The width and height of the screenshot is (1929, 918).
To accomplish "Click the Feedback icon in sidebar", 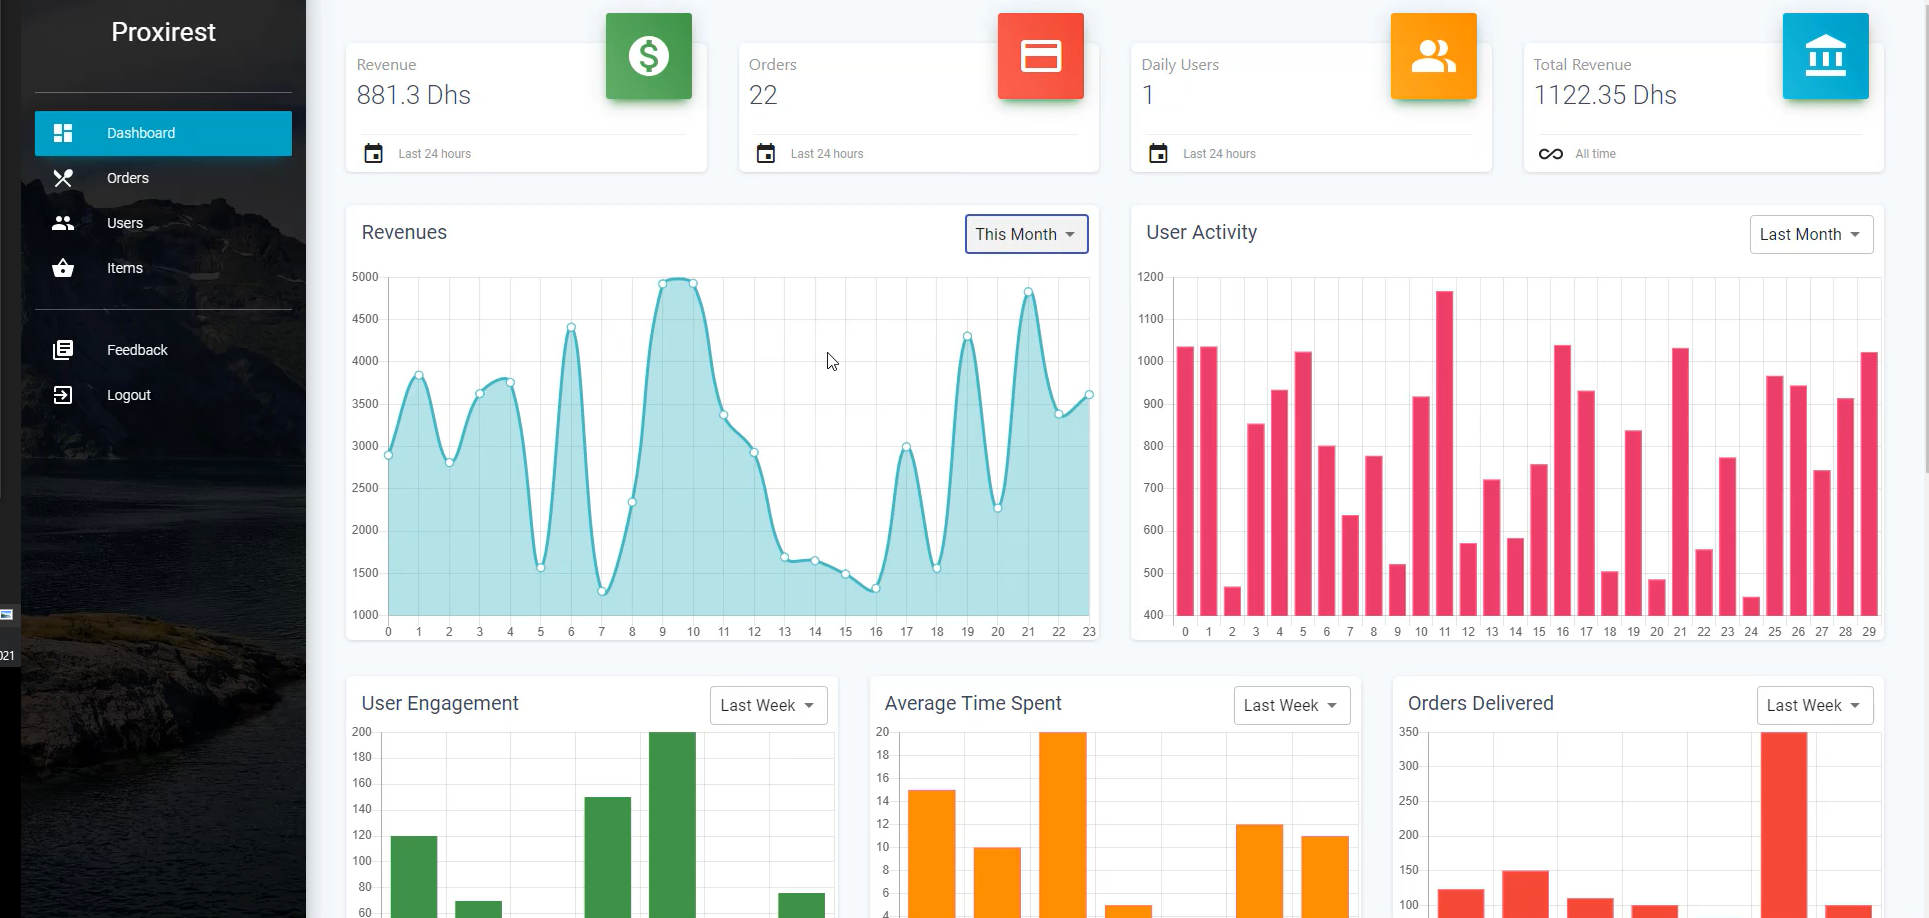I will [63, 349].
